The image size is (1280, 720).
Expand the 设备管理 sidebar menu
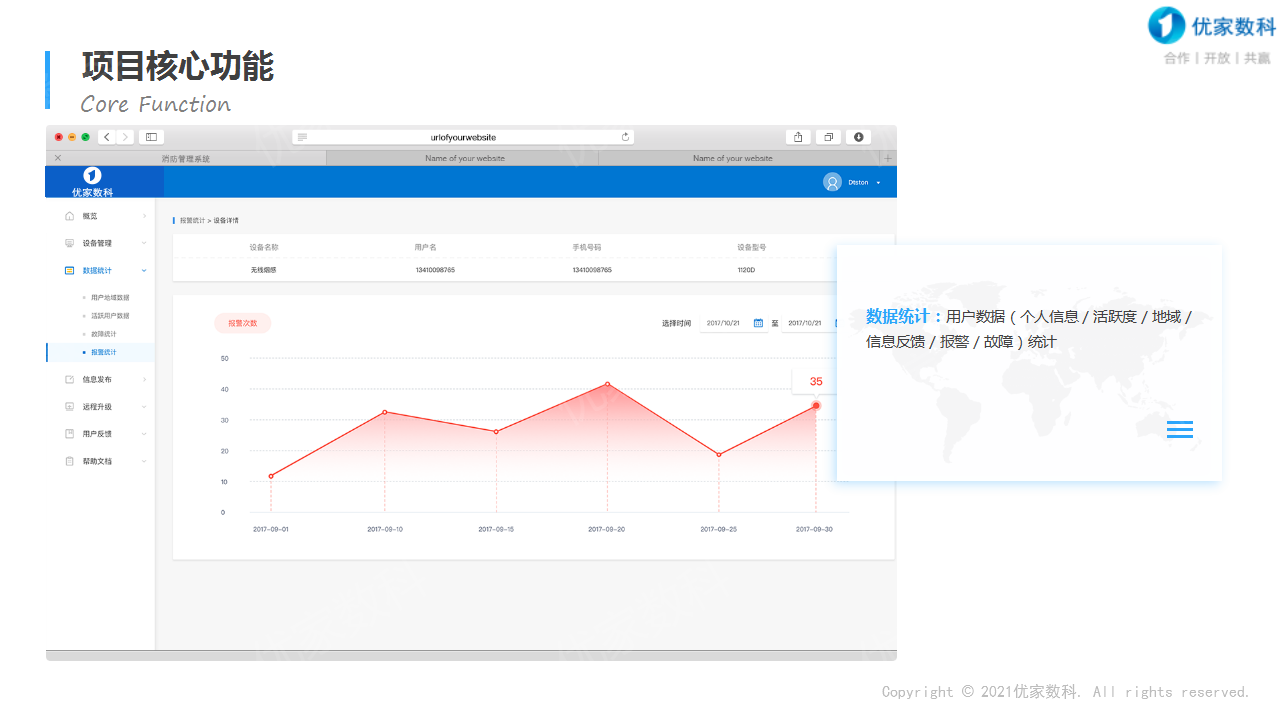coord(144,243)
